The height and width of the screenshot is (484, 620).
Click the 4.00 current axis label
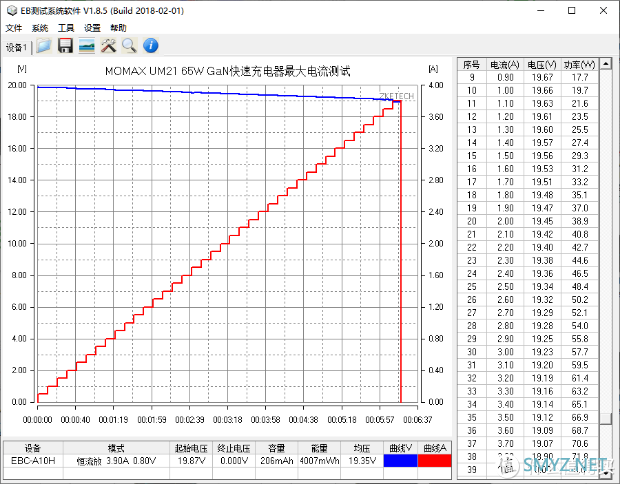click(x=436, y=85)
